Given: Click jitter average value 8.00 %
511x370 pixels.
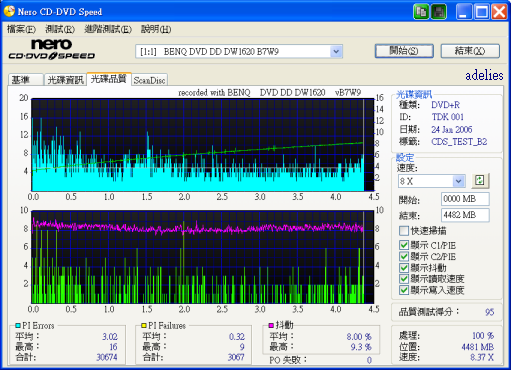Looking at the screenshot, I should point(359,337).
